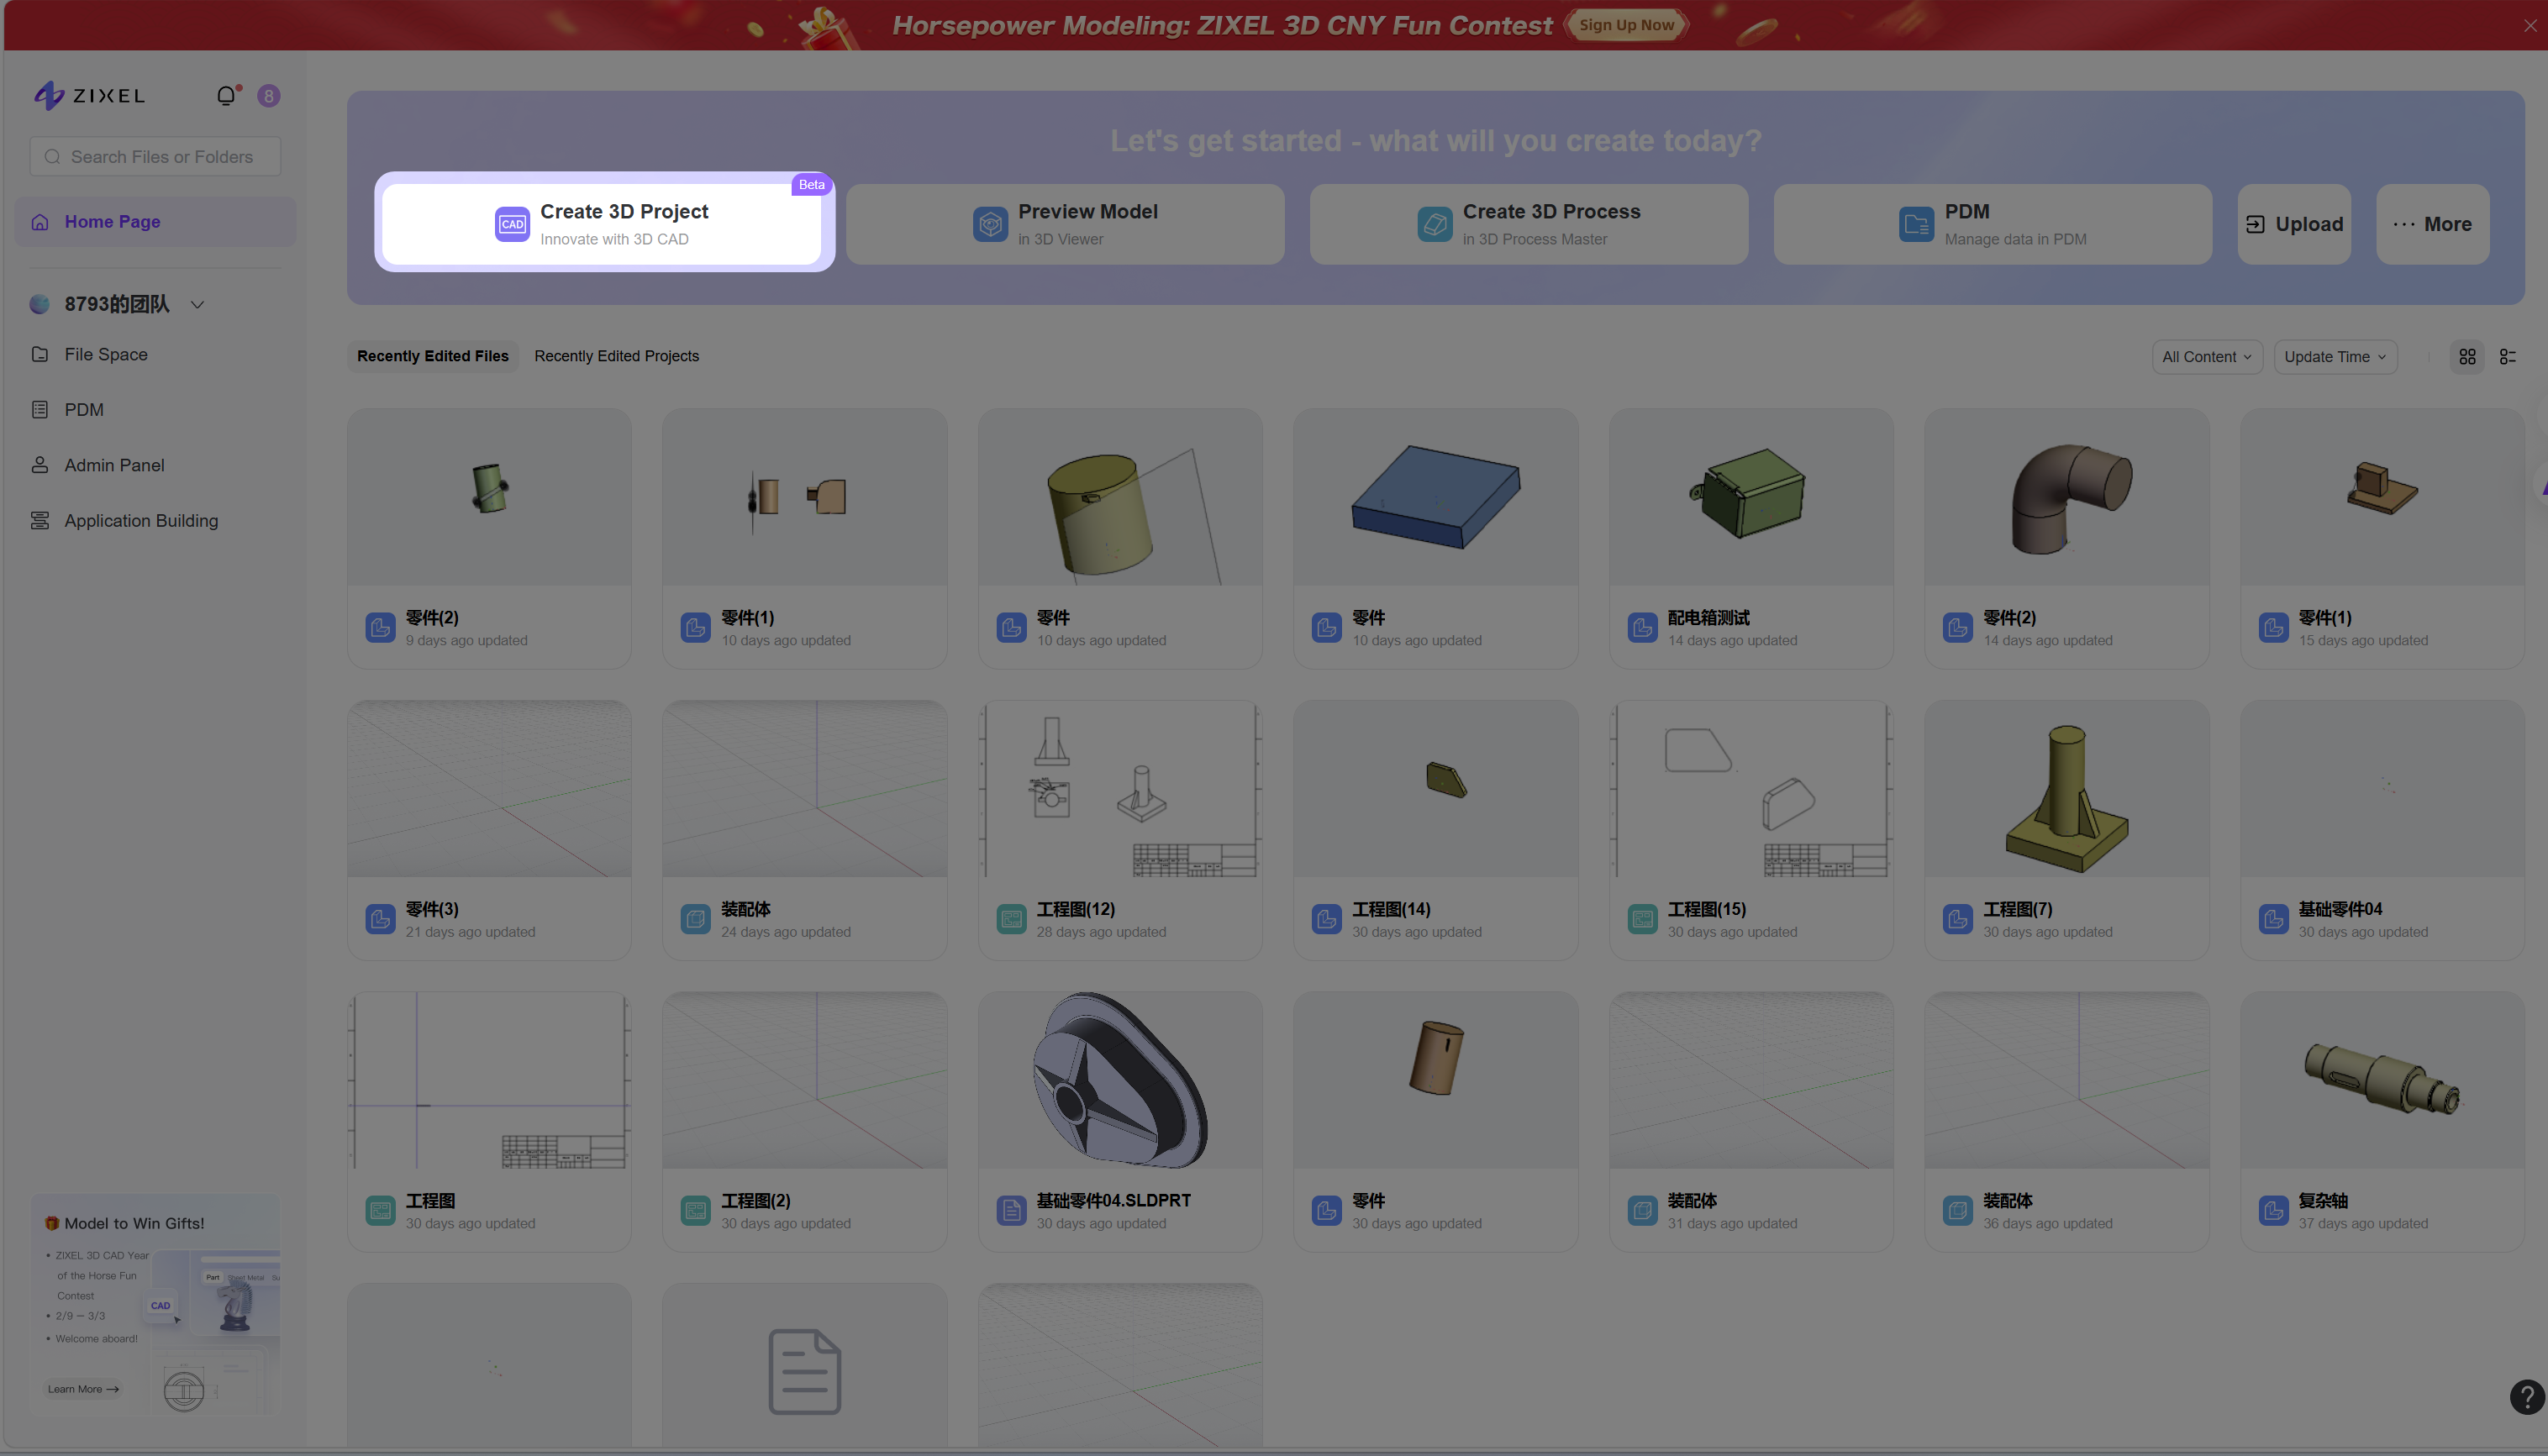Select the Recently Edited Files tab

(x=432, y=356)
